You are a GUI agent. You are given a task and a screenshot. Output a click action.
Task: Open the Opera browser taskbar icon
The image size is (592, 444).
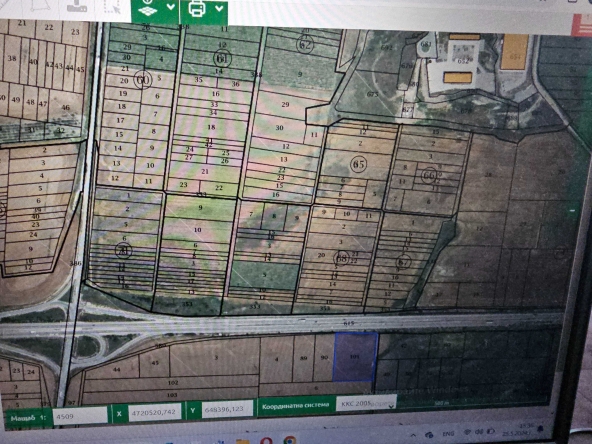(x=266, y=441)
